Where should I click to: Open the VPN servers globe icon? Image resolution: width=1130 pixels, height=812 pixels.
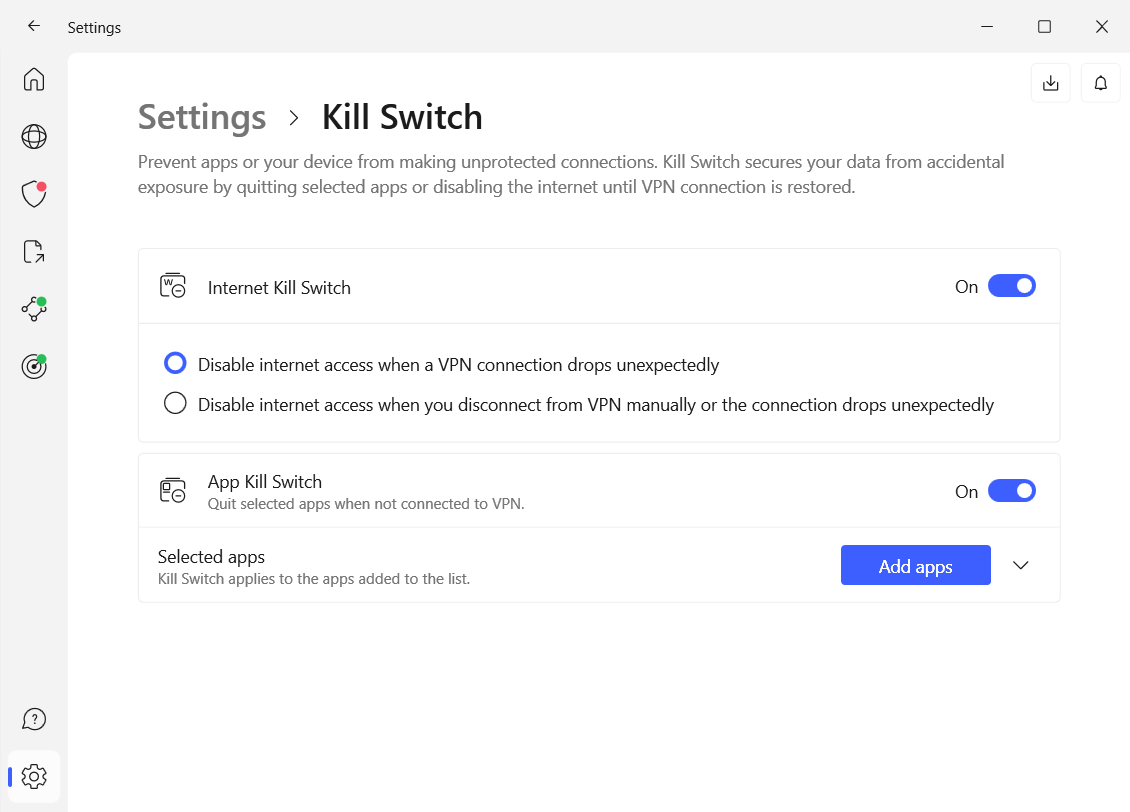click(33, 136)
